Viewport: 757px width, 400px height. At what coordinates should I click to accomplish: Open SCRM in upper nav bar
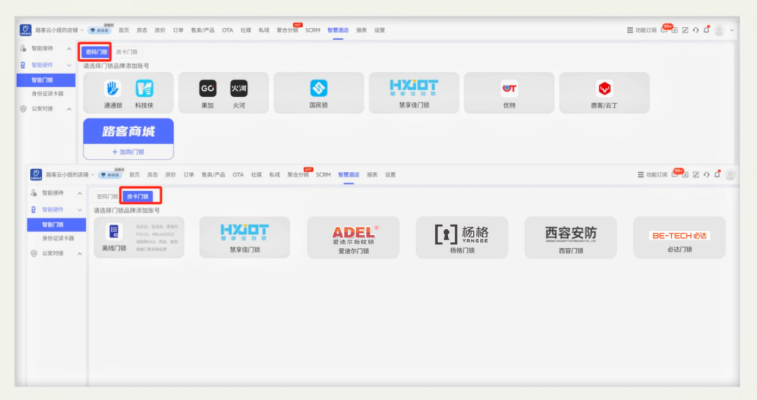click(313, 30)
